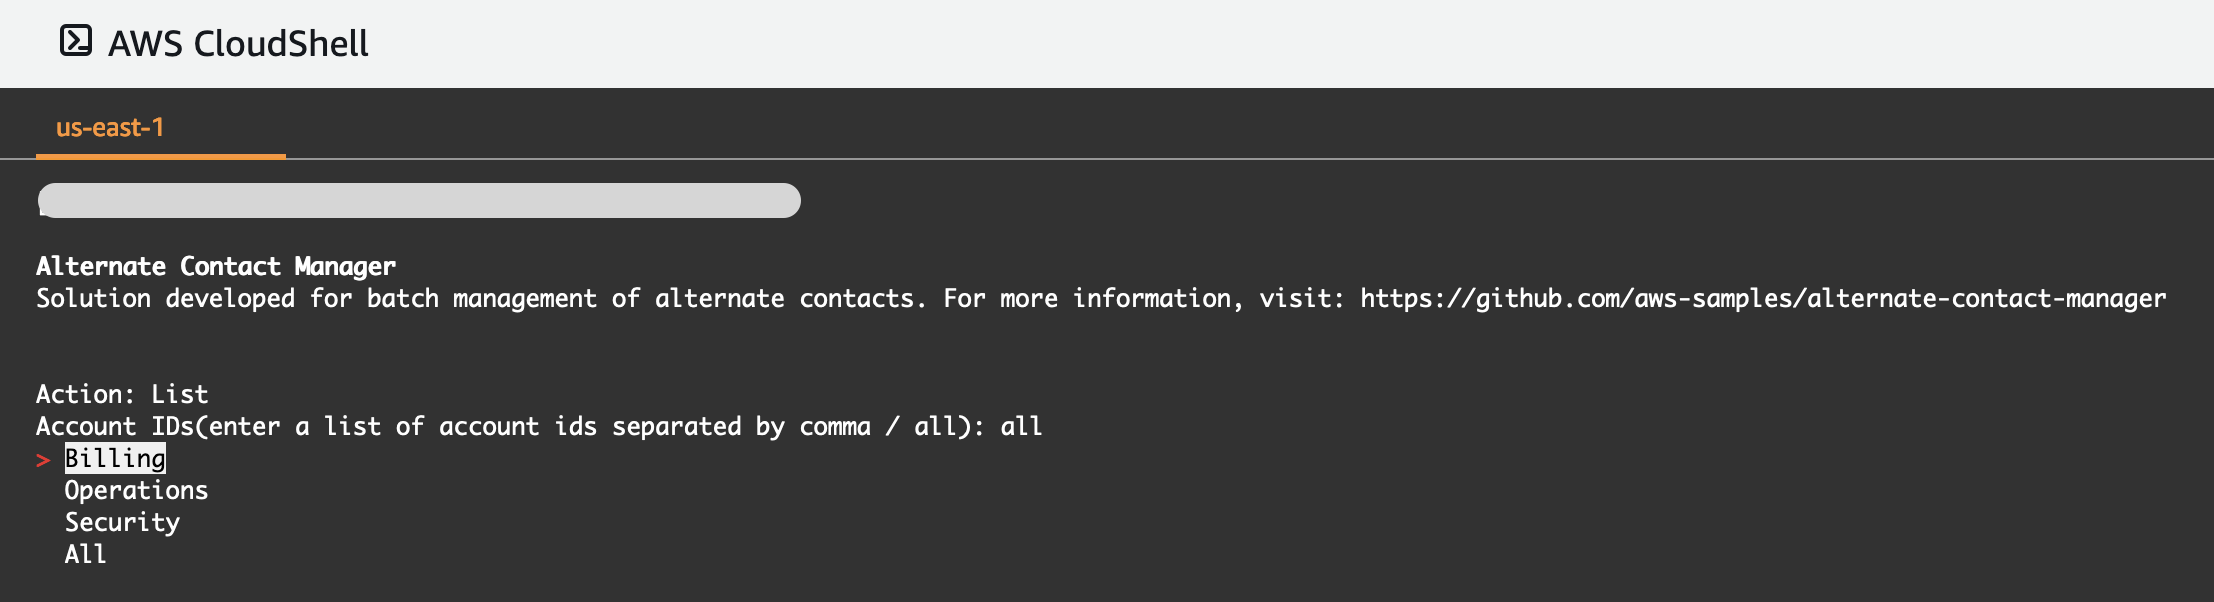Click the word 'comma' in the prompt
The width and height of the screenshot is (2214, 602).
(835, 426)
